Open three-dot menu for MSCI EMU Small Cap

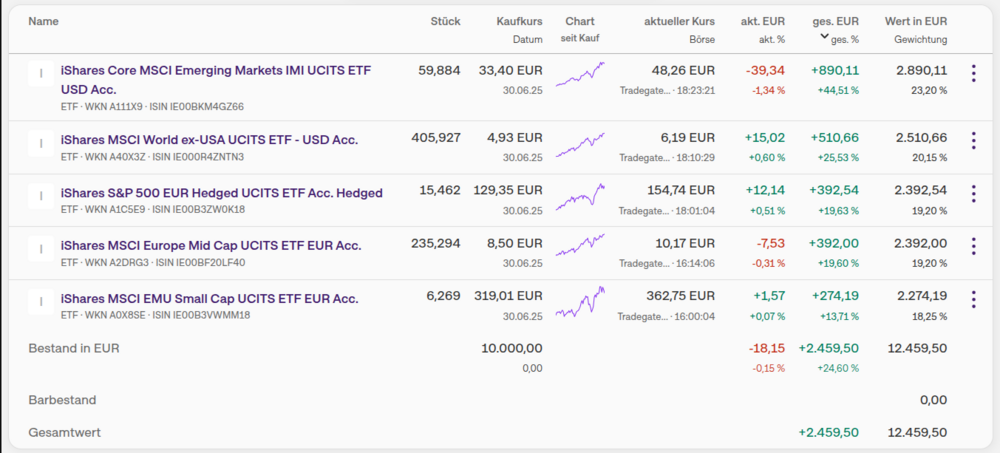(x=973, y=299)
